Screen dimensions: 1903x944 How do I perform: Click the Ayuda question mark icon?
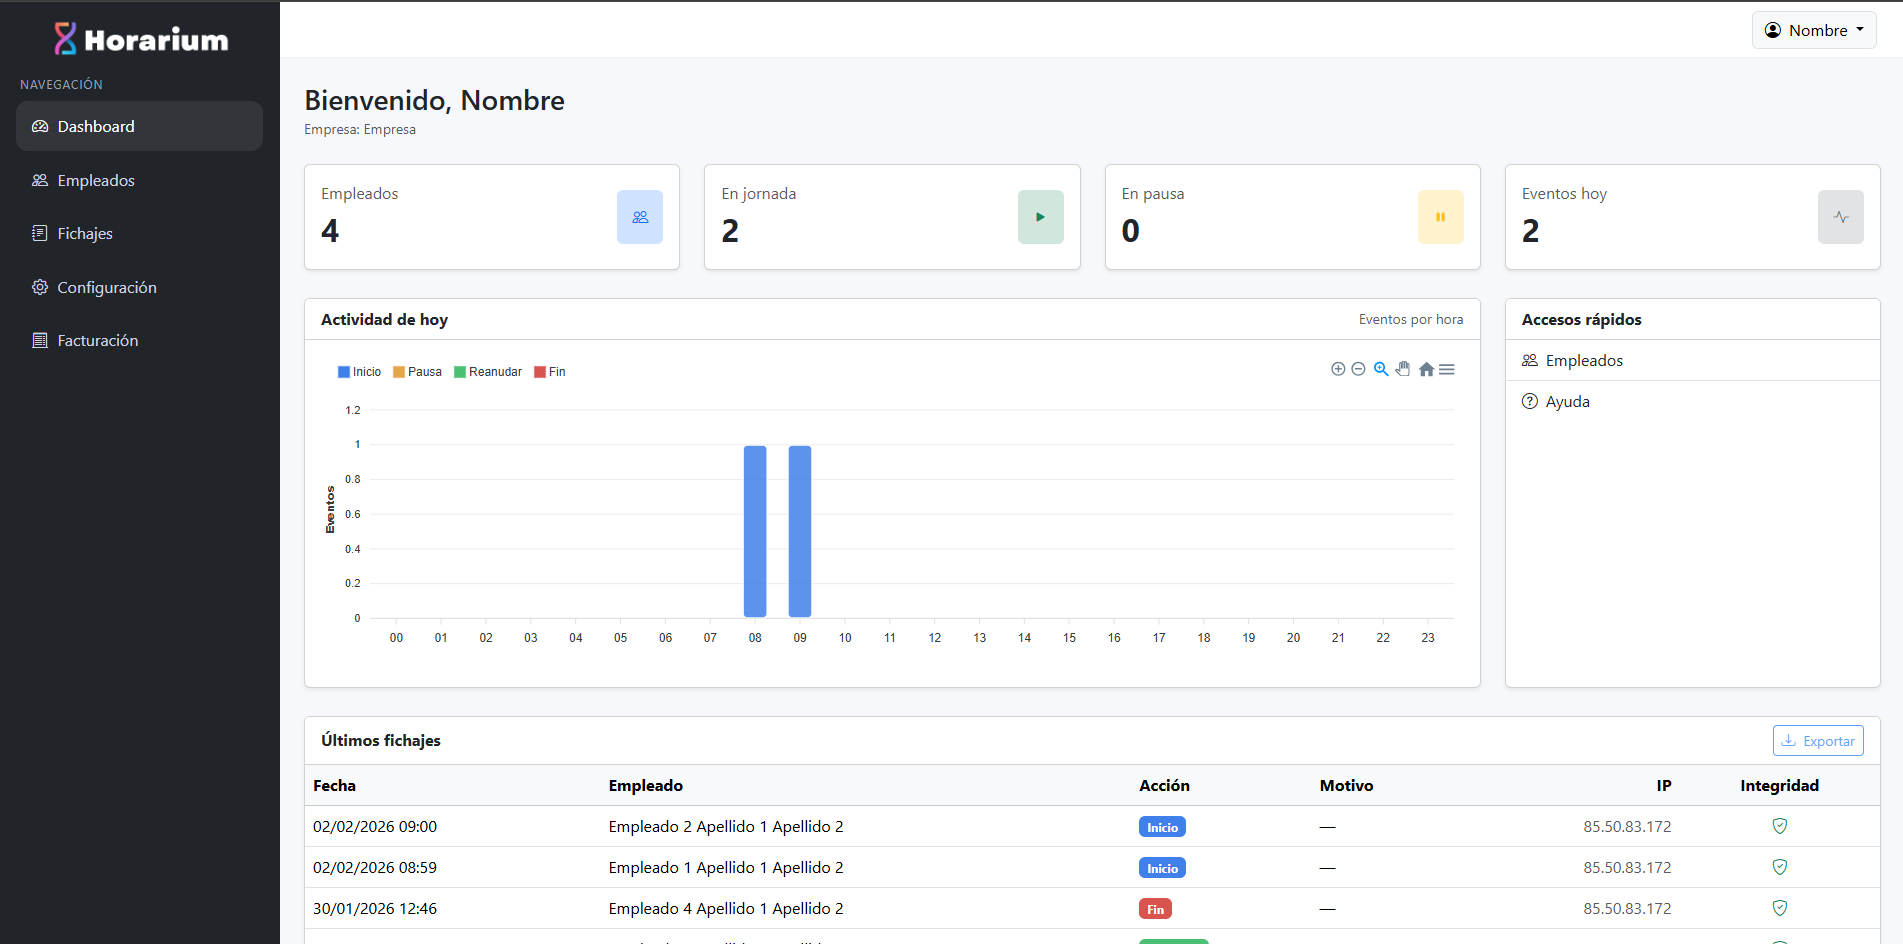[1530, 401]
